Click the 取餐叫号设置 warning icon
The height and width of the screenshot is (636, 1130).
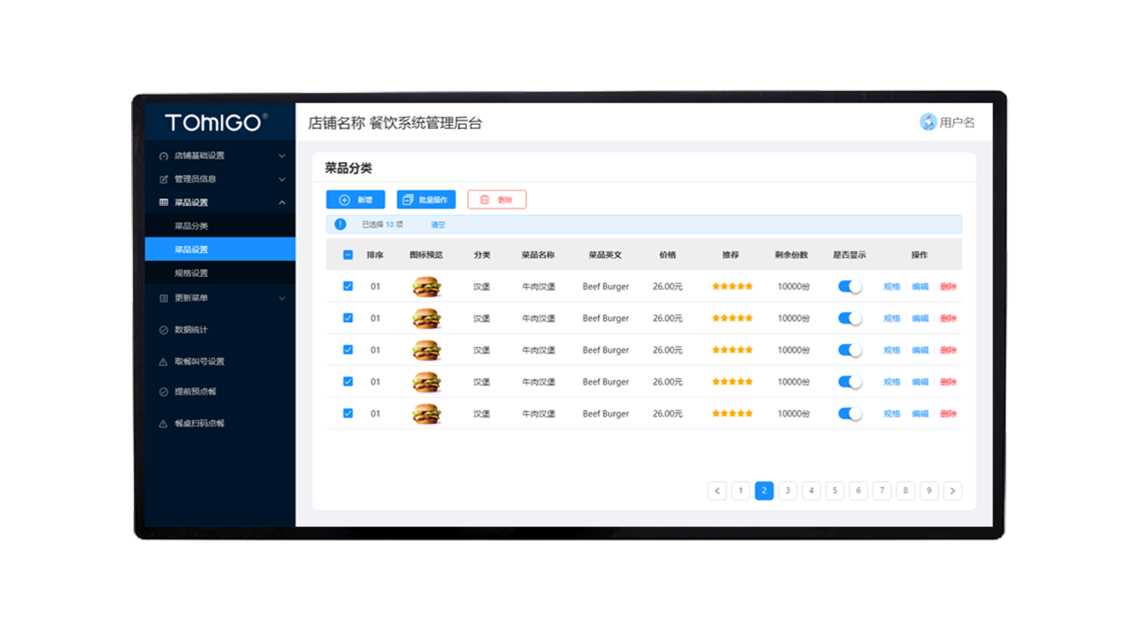click(x=164, y=362)
